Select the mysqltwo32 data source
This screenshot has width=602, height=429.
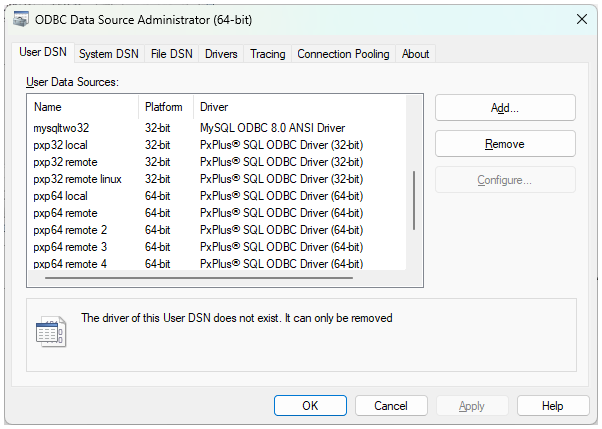click(61, 128)
